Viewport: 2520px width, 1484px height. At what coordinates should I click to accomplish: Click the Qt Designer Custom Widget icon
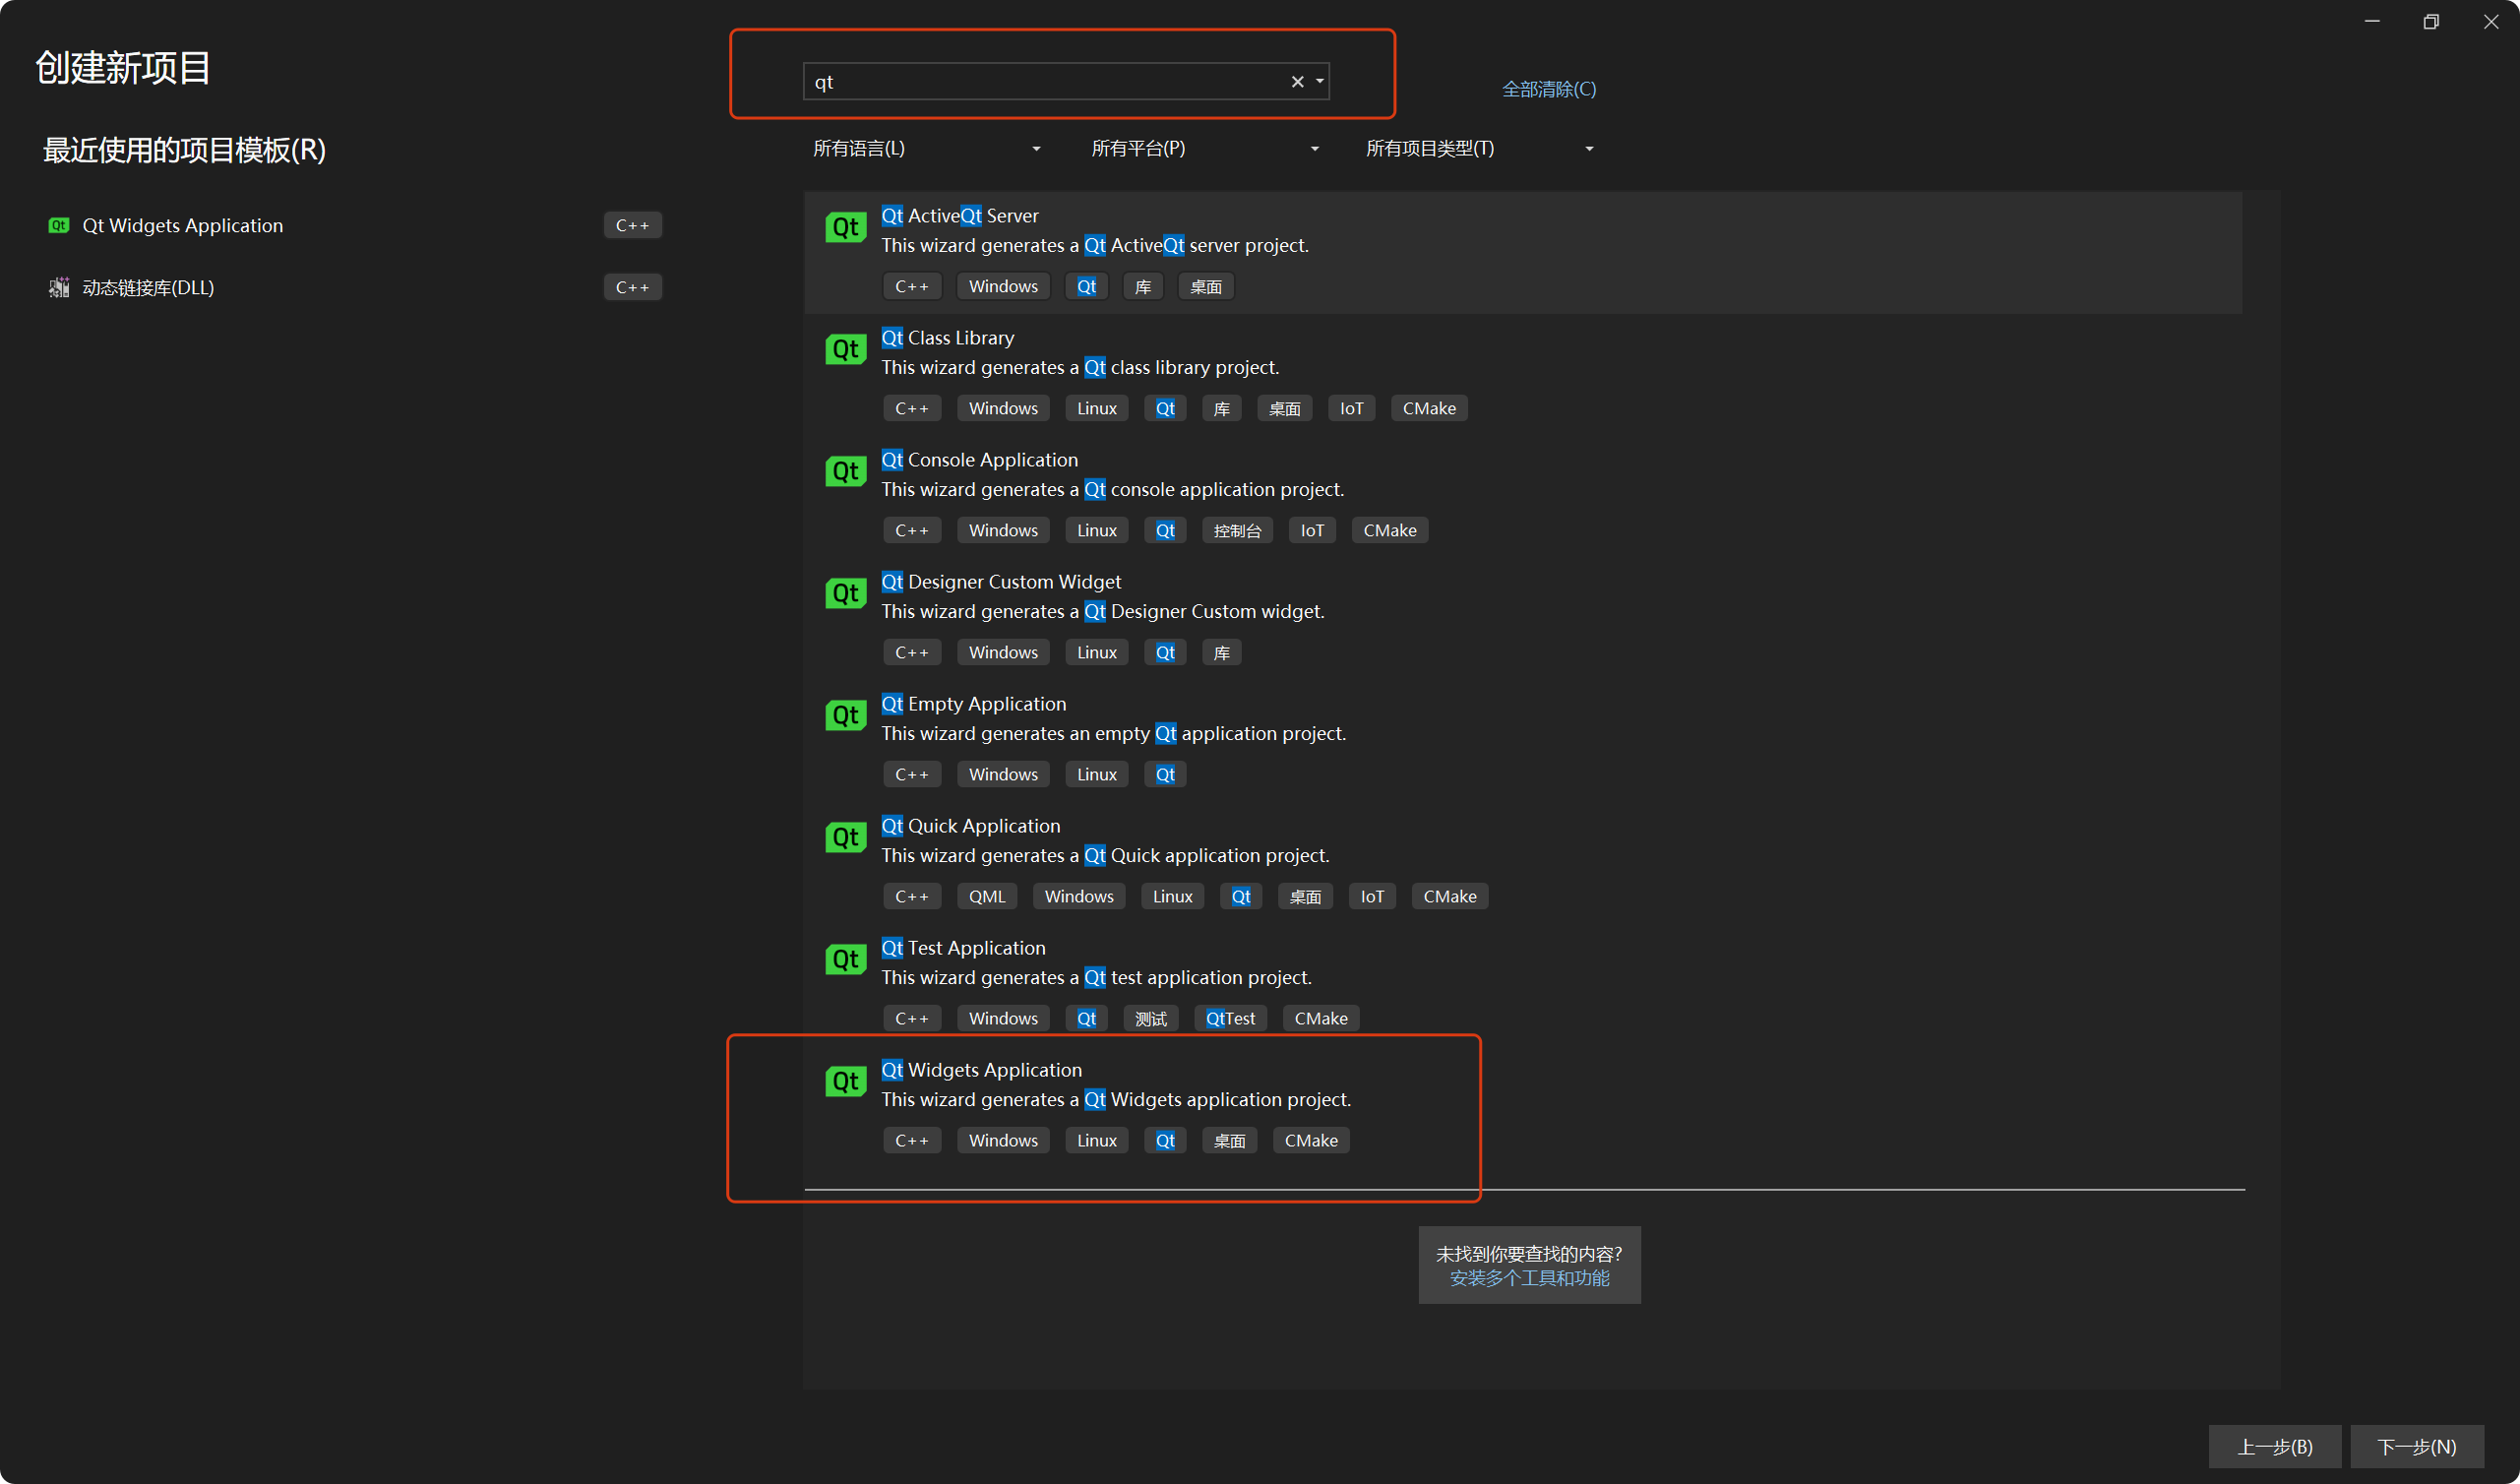(x=845, y=593)
